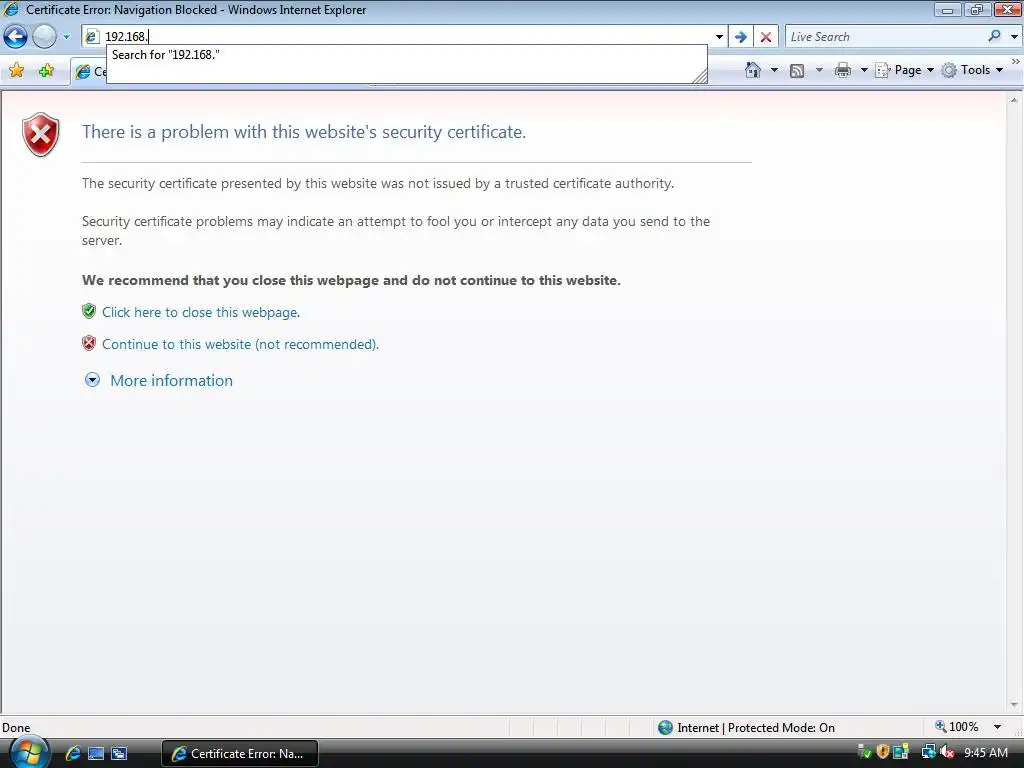Launch Internet Explorer from Quick Launch
The width and height of the screenshot is (1024, 768).
[73, 753]
